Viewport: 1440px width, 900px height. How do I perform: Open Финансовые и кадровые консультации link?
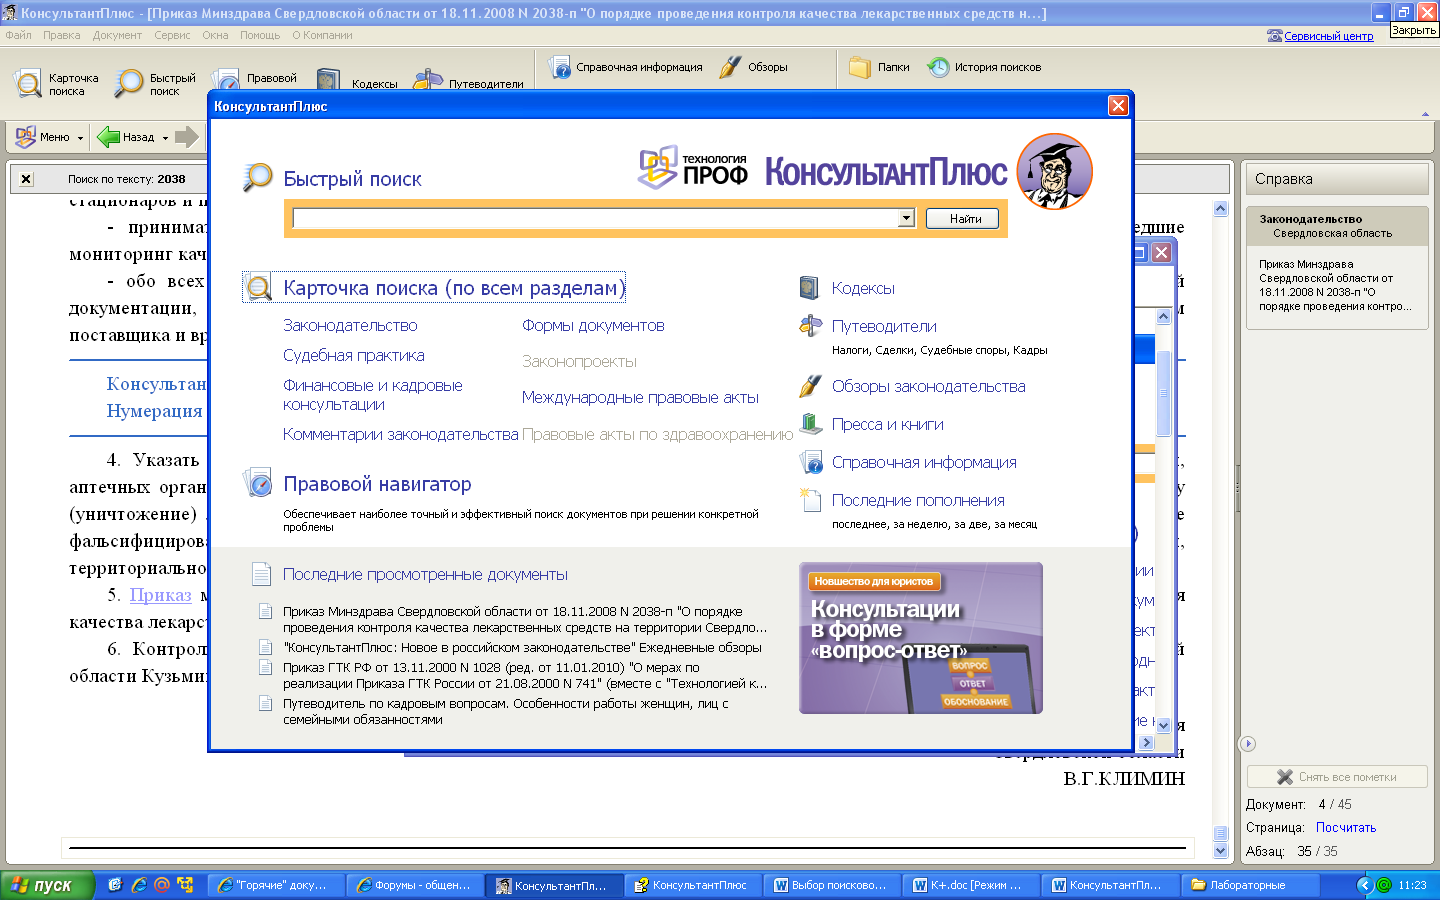point(372,395)
